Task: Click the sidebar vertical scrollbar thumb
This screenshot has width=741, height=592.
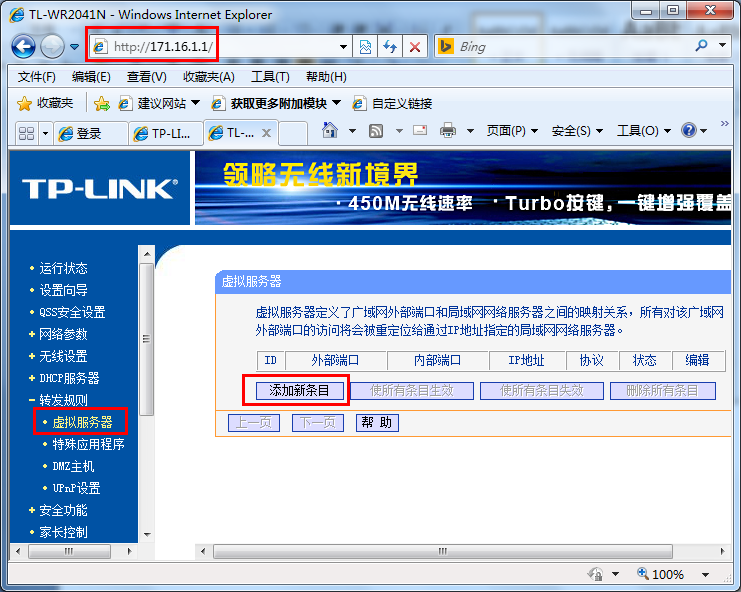Action: click(146, 339)
